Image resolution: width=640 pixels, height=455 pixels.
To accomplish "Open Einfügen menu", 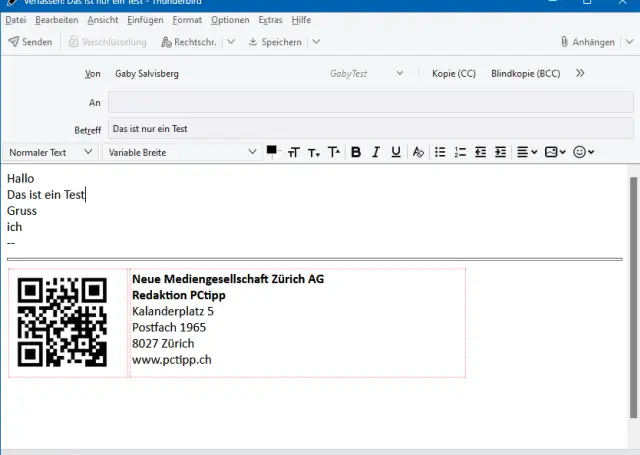I will coord(145,20).
